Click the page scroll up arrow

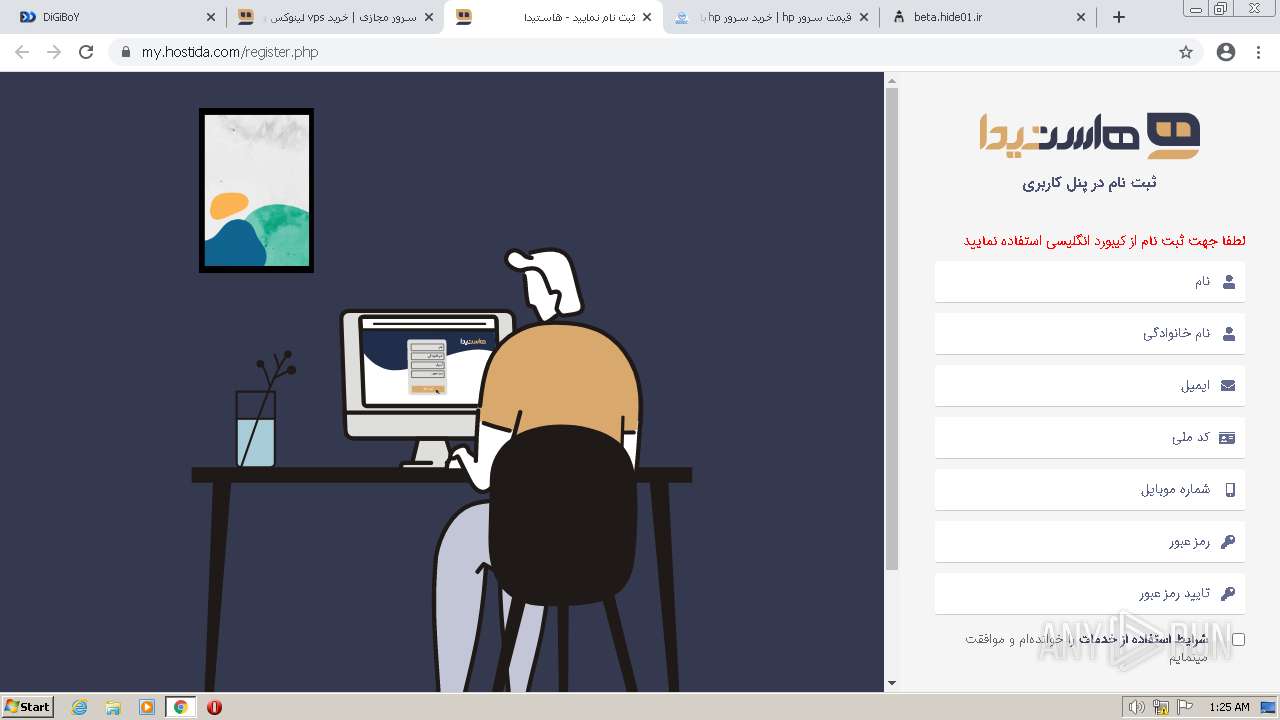click(892, 80)
